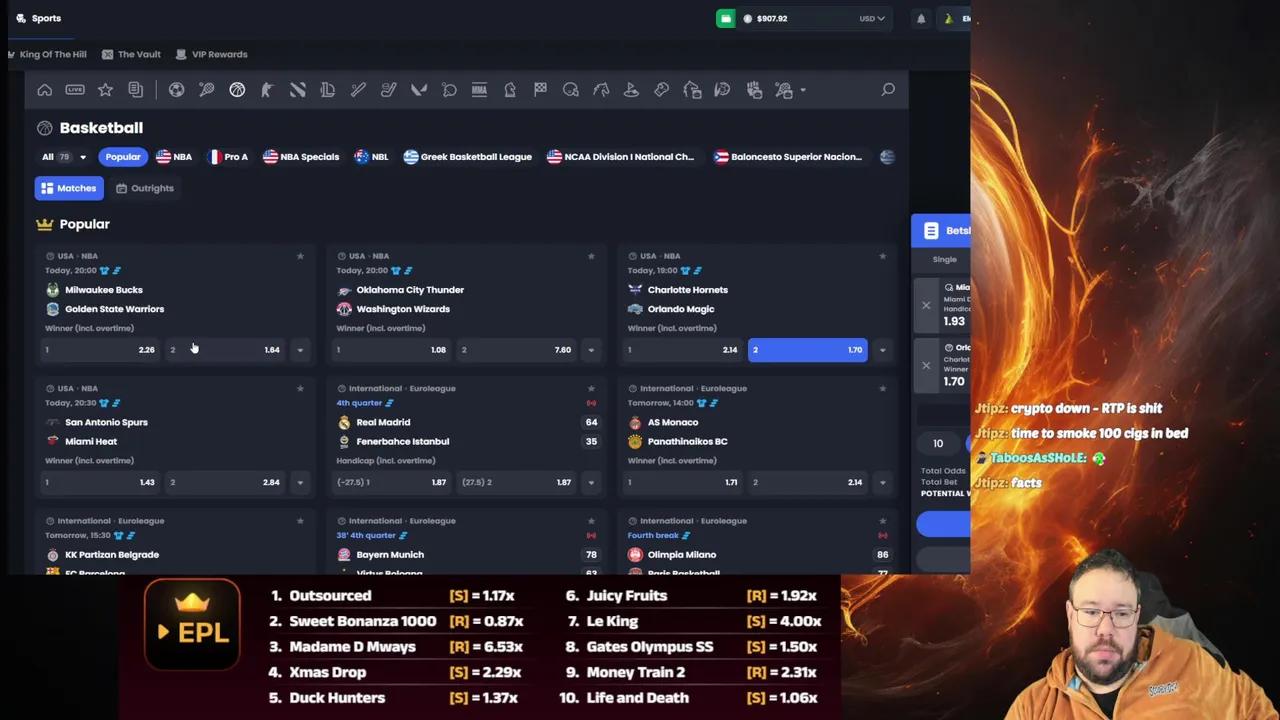
Task: Expand more sports from the icon bar arrow
Action: tap(803, 90)
